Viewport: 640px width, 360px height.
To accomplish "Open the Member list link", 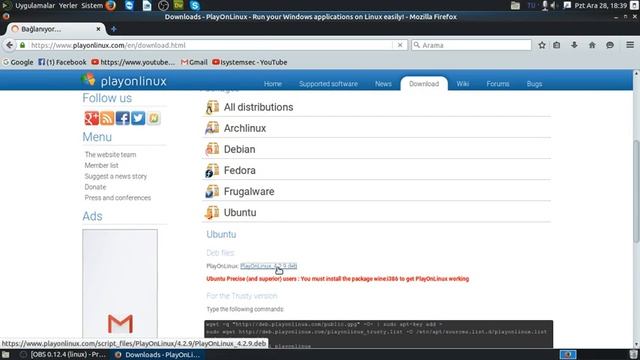I will (101, 165).
